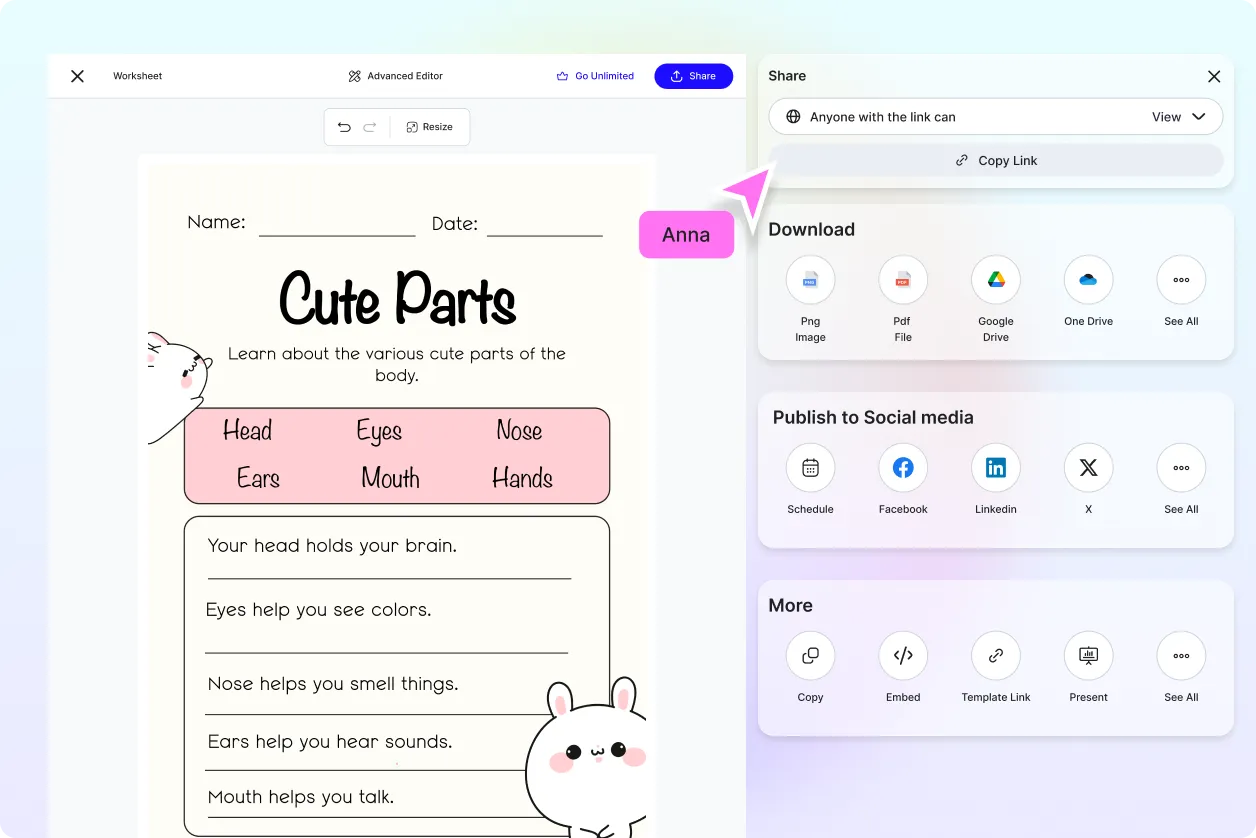The height and width of the screenshot is (838, 1256).
Task: Download as Pdf File
Action: [x=903, y=280]
